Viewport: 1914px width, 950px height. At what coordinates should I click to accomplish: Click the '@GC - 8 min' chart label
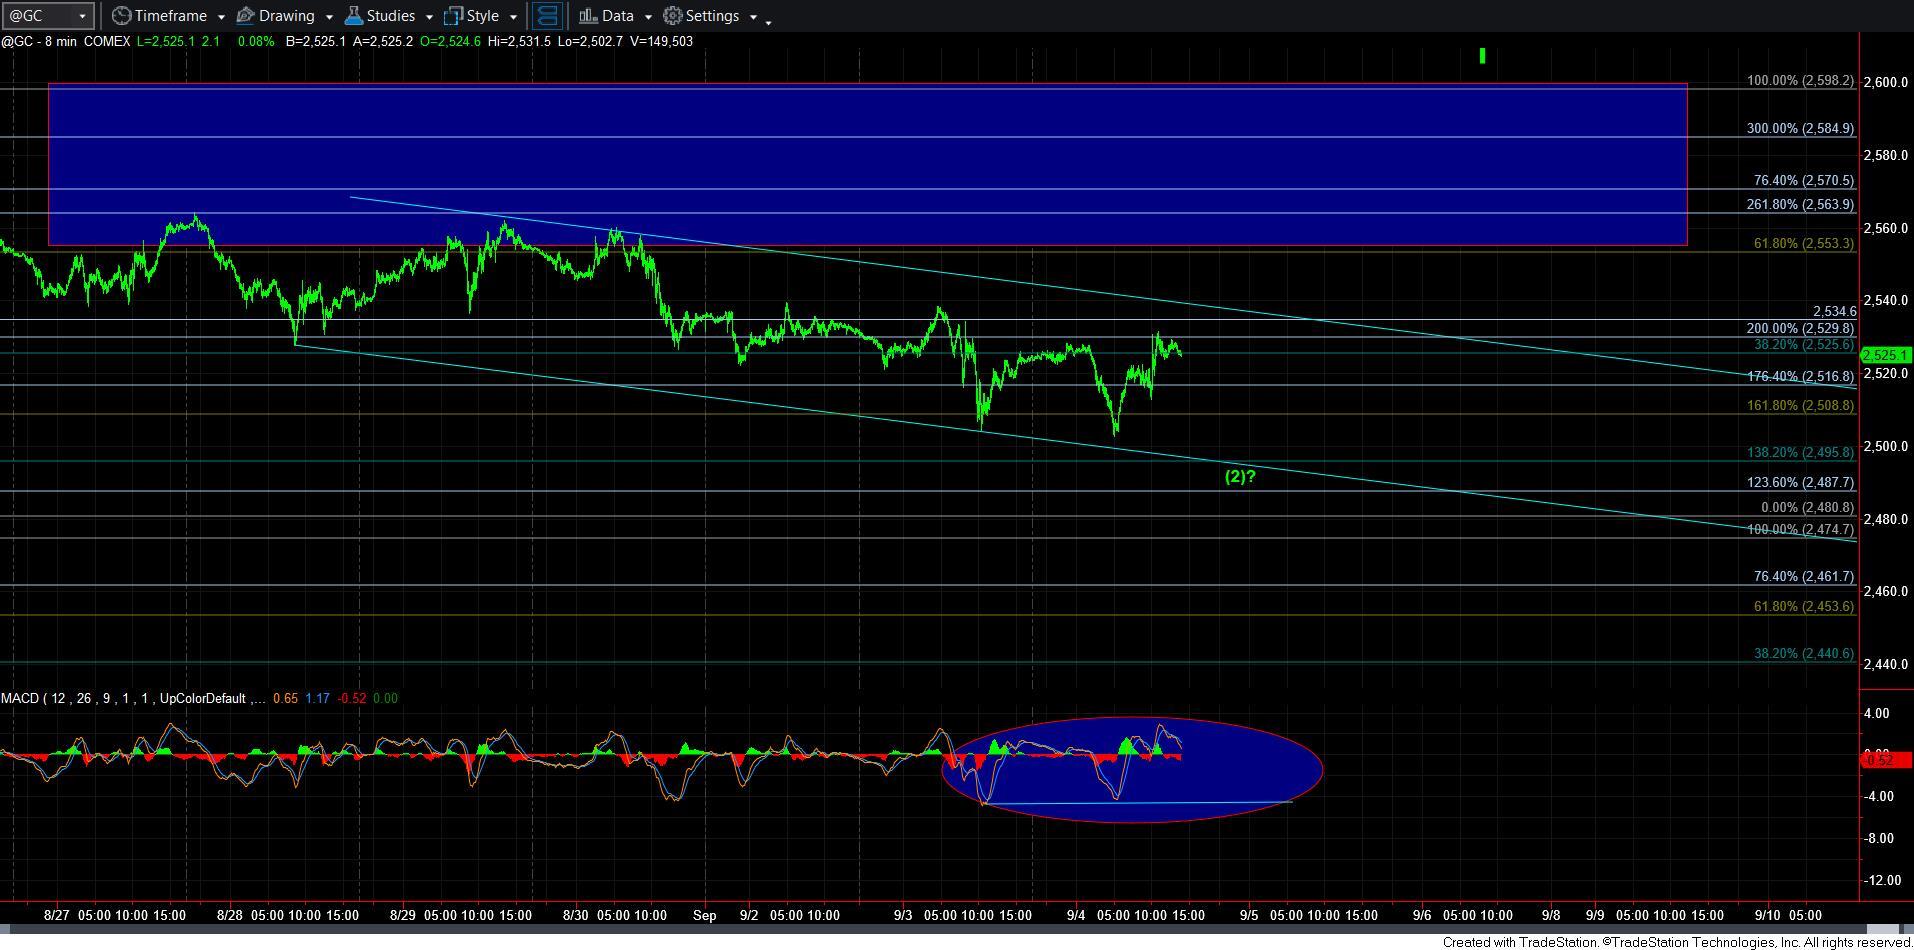[37, 41]
